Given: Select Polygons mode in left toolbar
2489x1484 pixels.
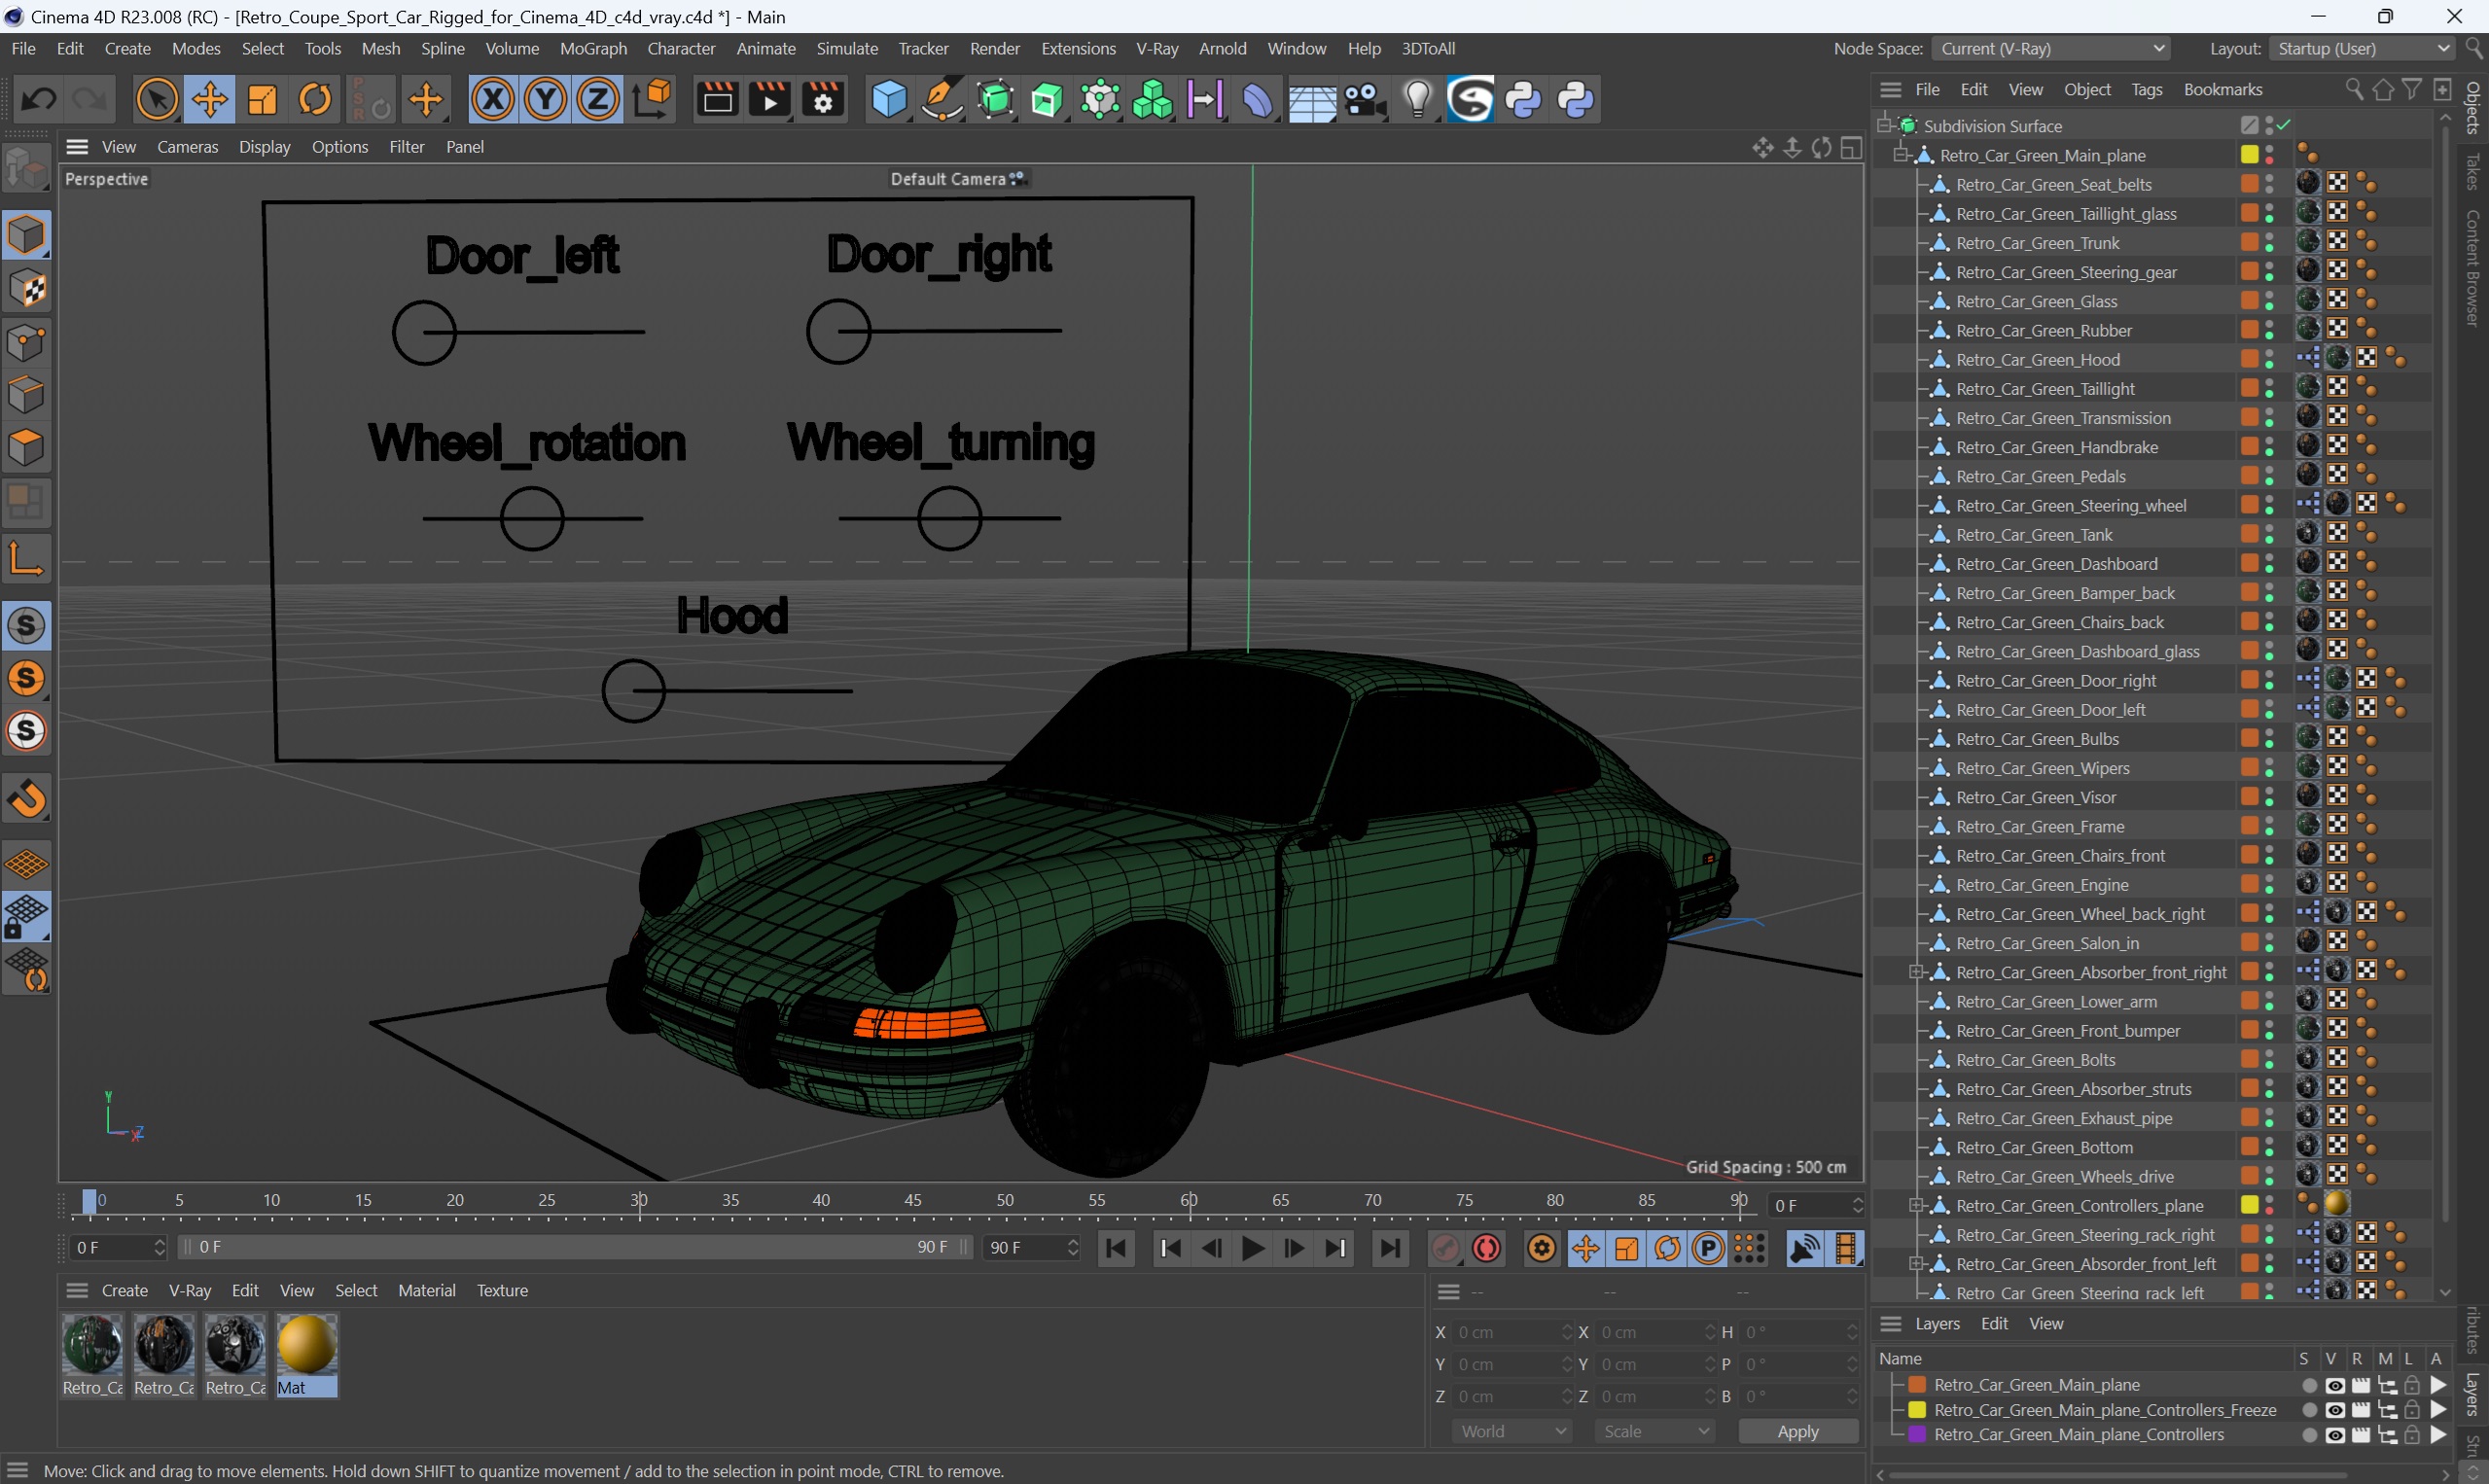Looking at the screenshot, I should click(26, 447).
